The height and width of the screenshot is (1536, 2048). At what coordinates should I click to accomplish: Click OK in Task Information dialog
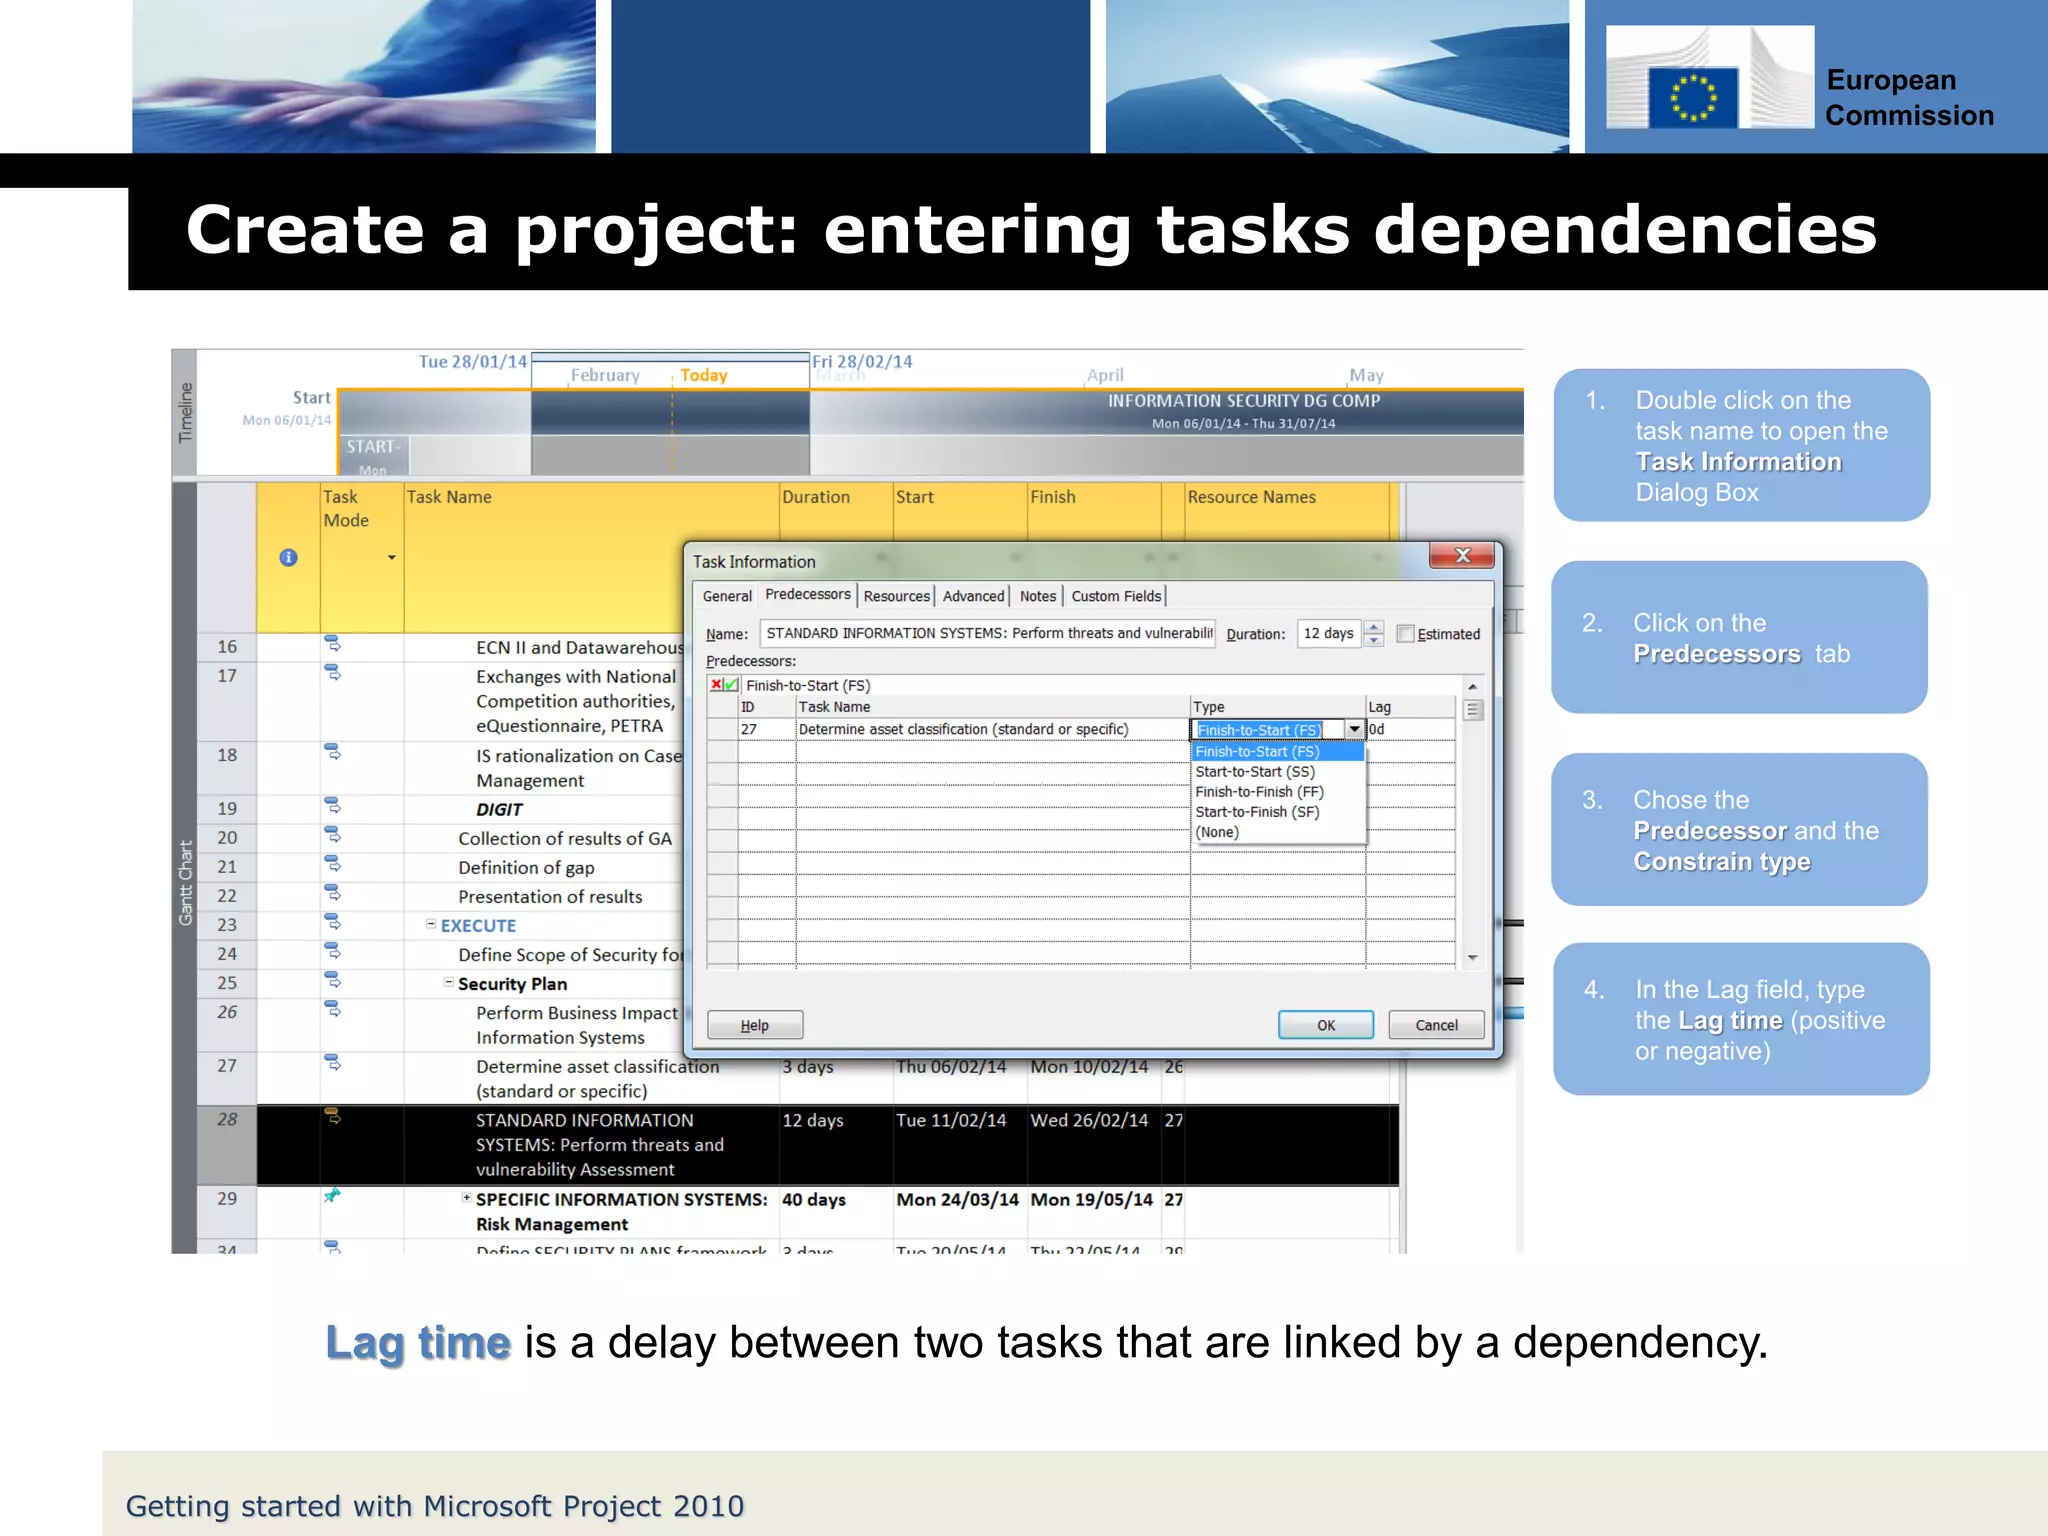(x=1326, y=1025)
